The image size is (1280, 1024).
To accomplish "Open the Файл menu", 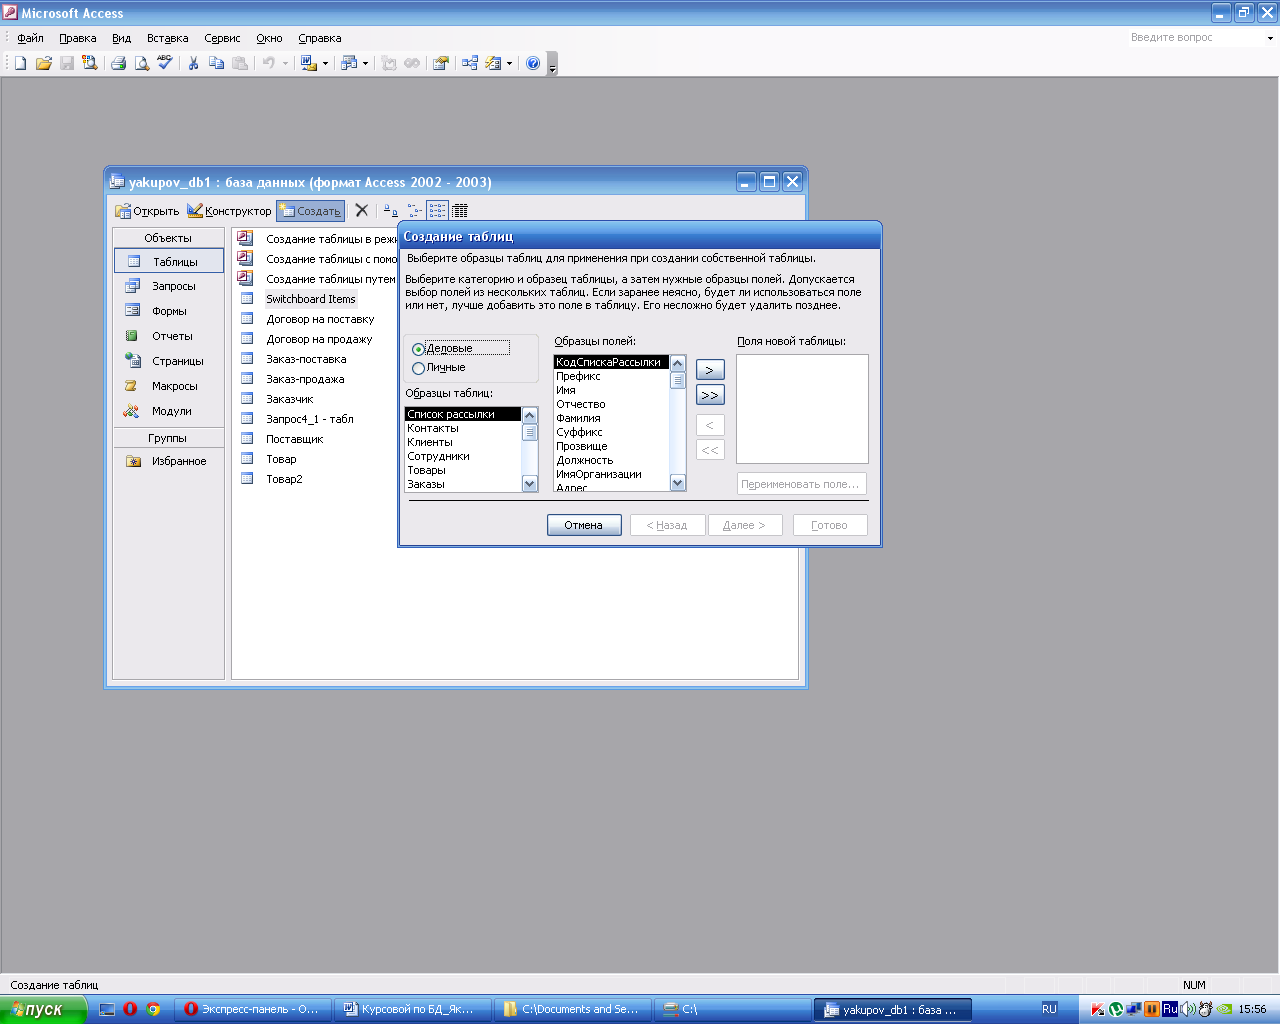I will click(30, 38).
